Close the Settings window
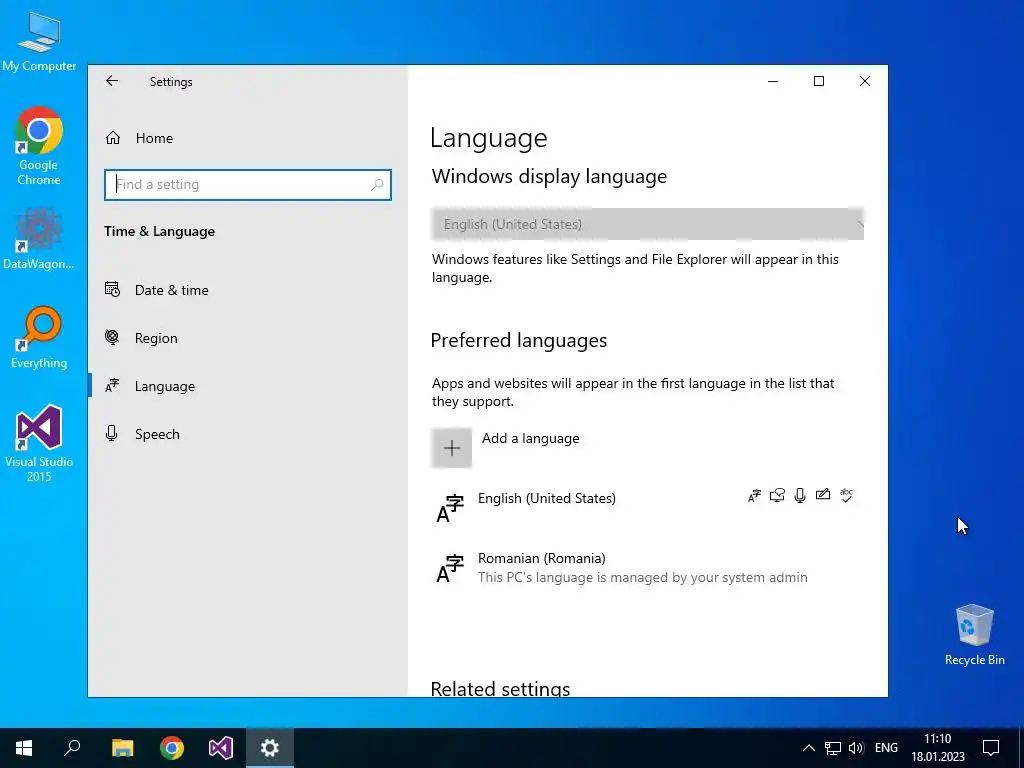The width and height of the screenshot is (1024, 768). tap(865, 81)
